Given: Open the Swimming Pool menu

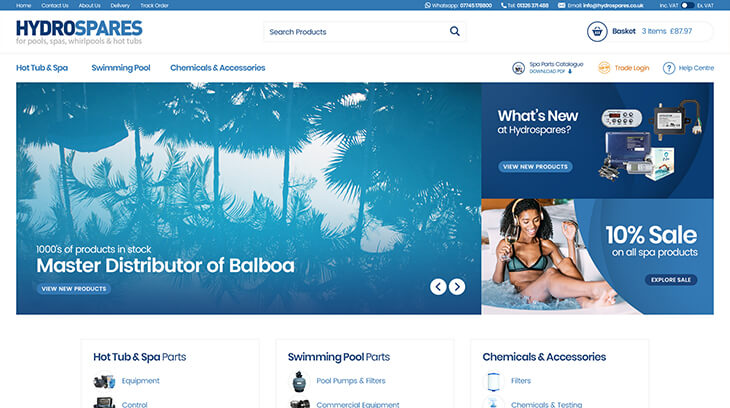Looking at the screenshot, I should coord(121,68).
